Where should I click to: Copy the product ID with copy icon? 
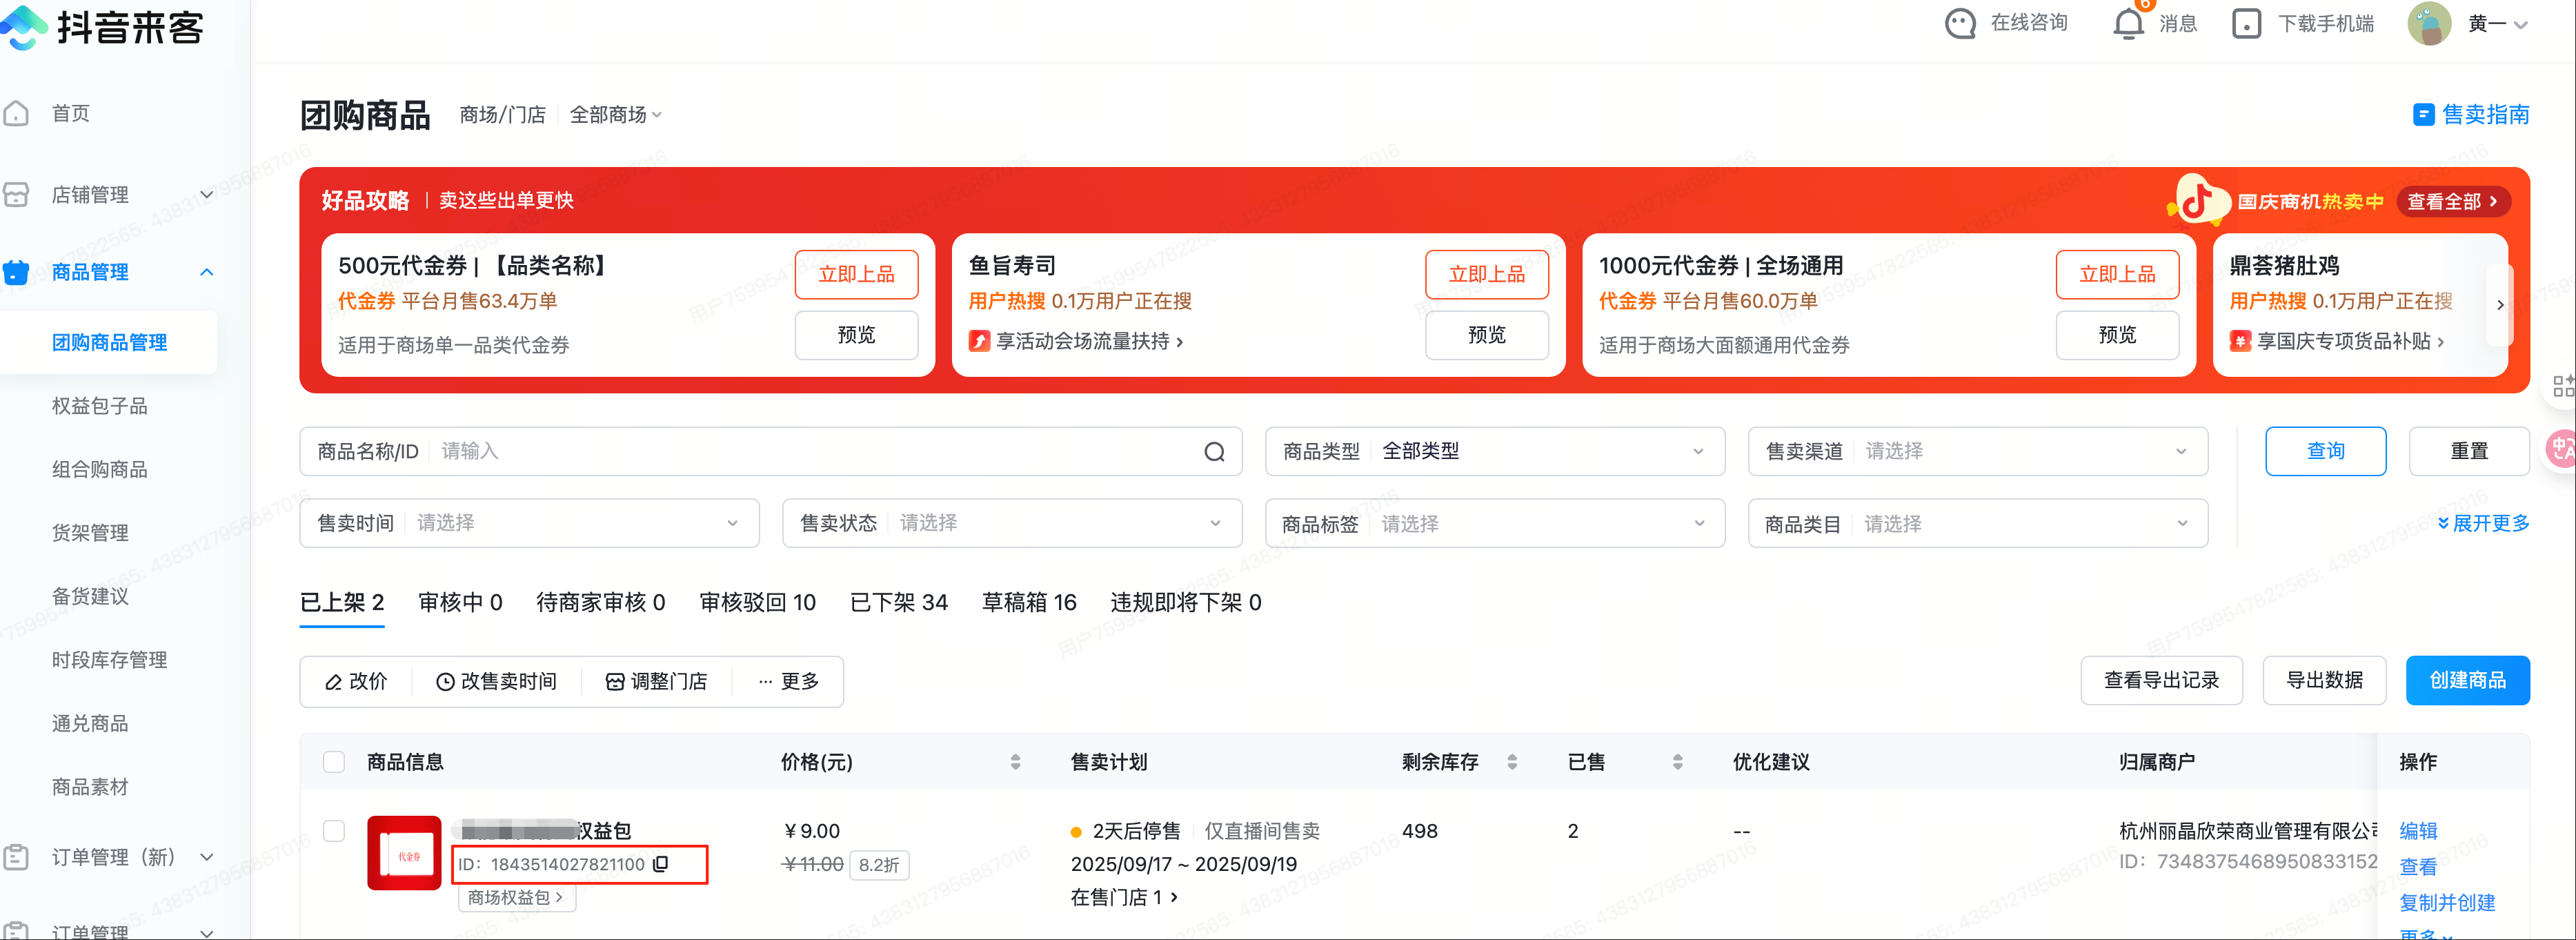click(x=660, y=864)
